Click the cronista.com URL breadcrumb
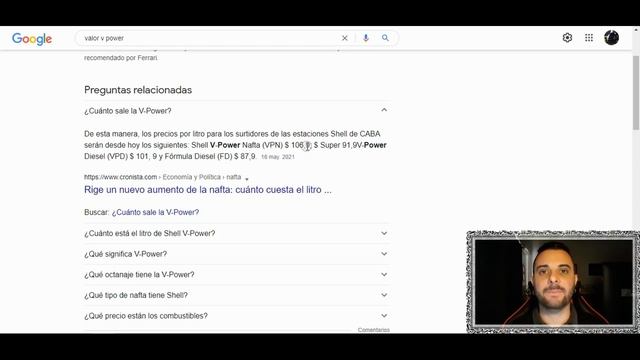The width and height of the screenshot is (640, 360). (x=162, y=177)
